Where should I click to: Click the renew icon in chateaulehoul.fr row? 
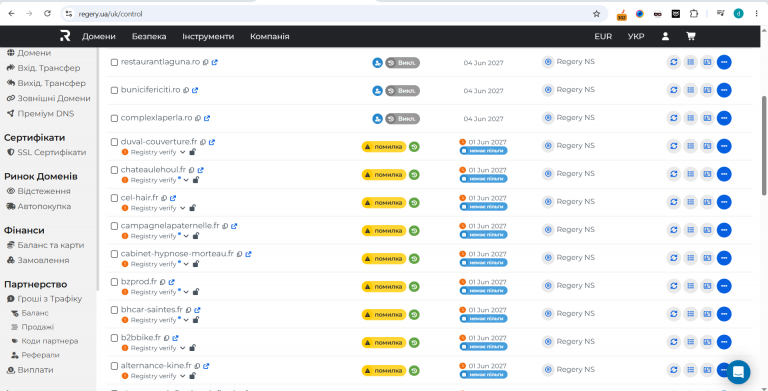[673, 174]
